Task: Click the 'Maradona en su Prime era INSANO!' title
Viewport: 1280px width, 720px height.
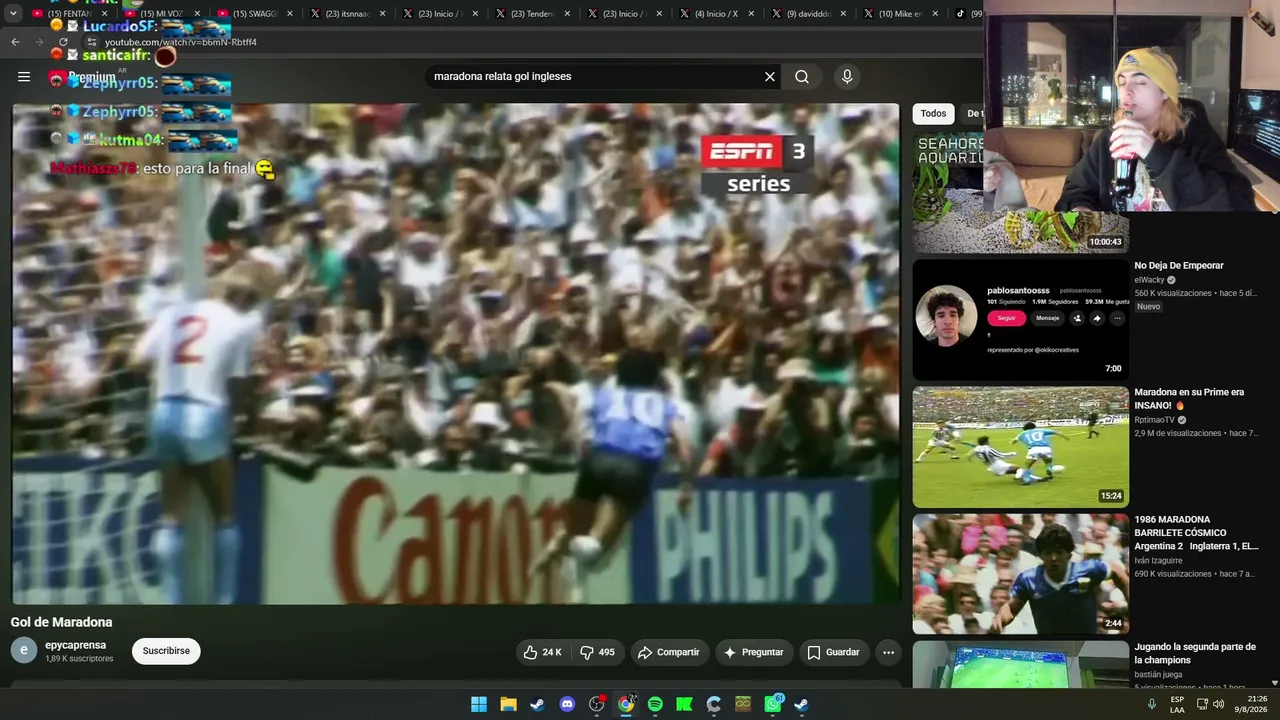Action: pos(1189,399)
